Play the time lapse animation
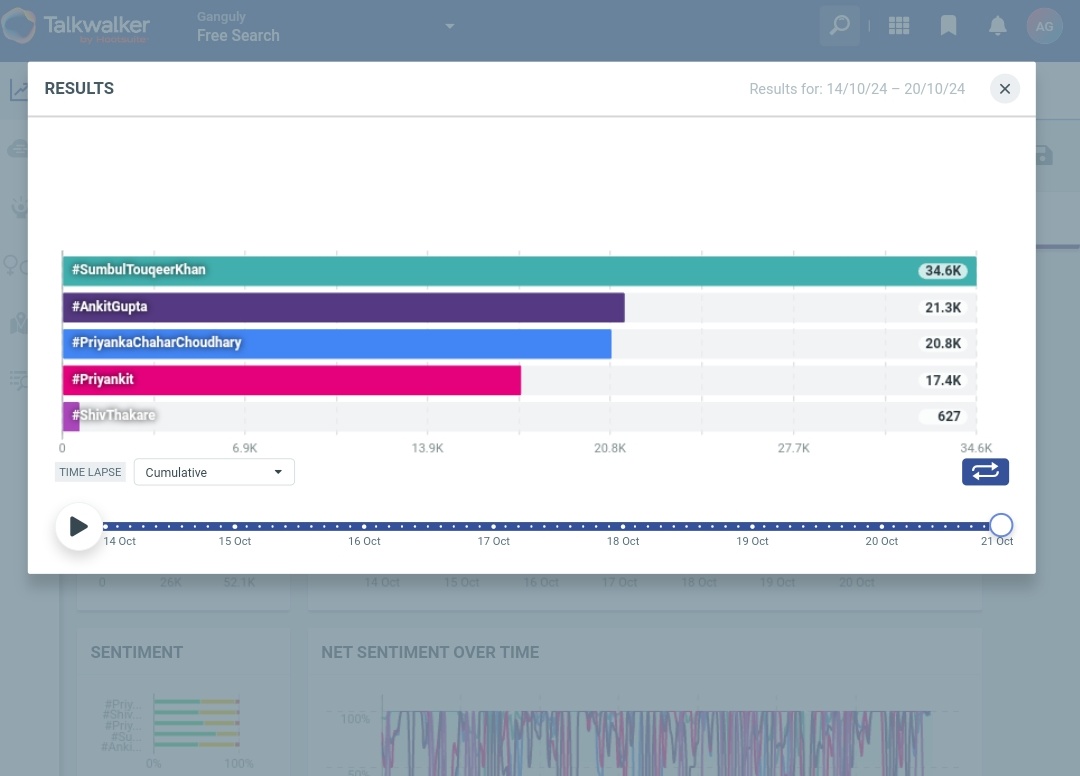 79,527
